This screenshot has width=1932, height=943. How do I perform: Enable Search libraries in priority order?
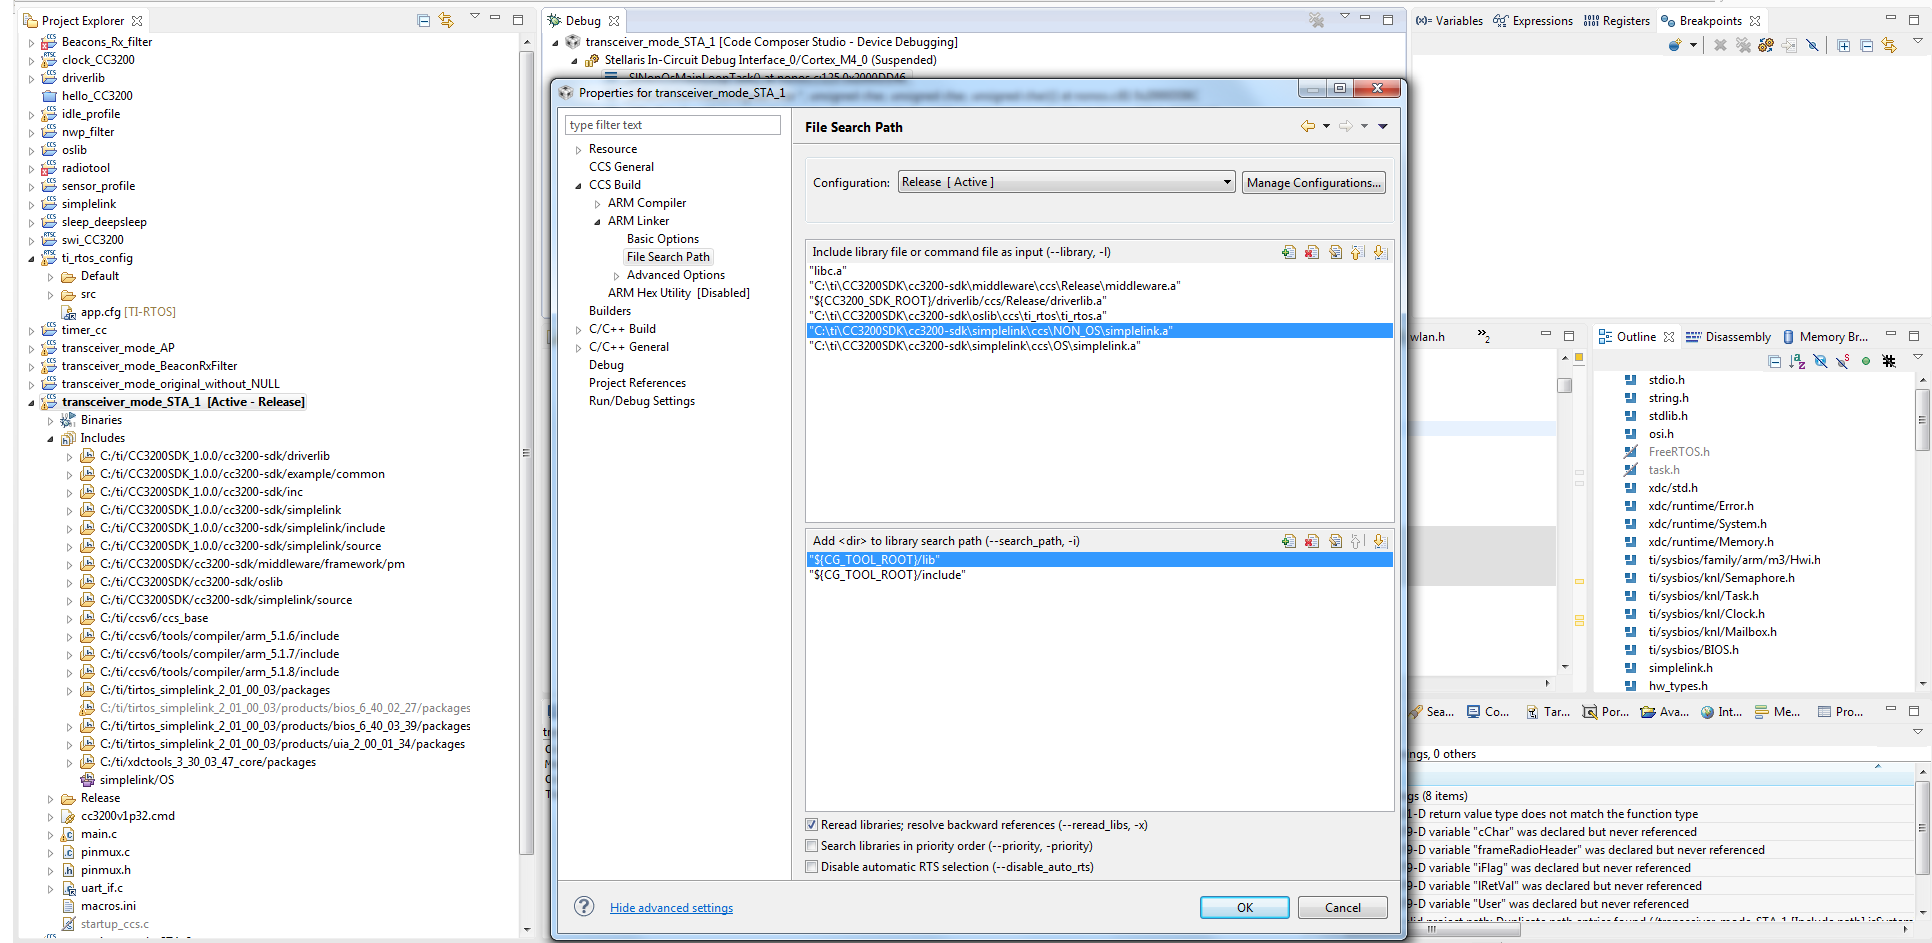tap(812, 846)
